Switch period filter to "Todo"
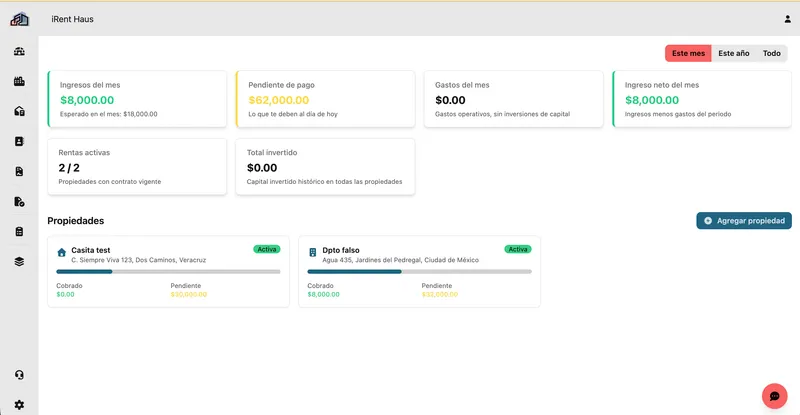Image resolution: width=800 pixels, height=415 pixels. click(771, 53)
